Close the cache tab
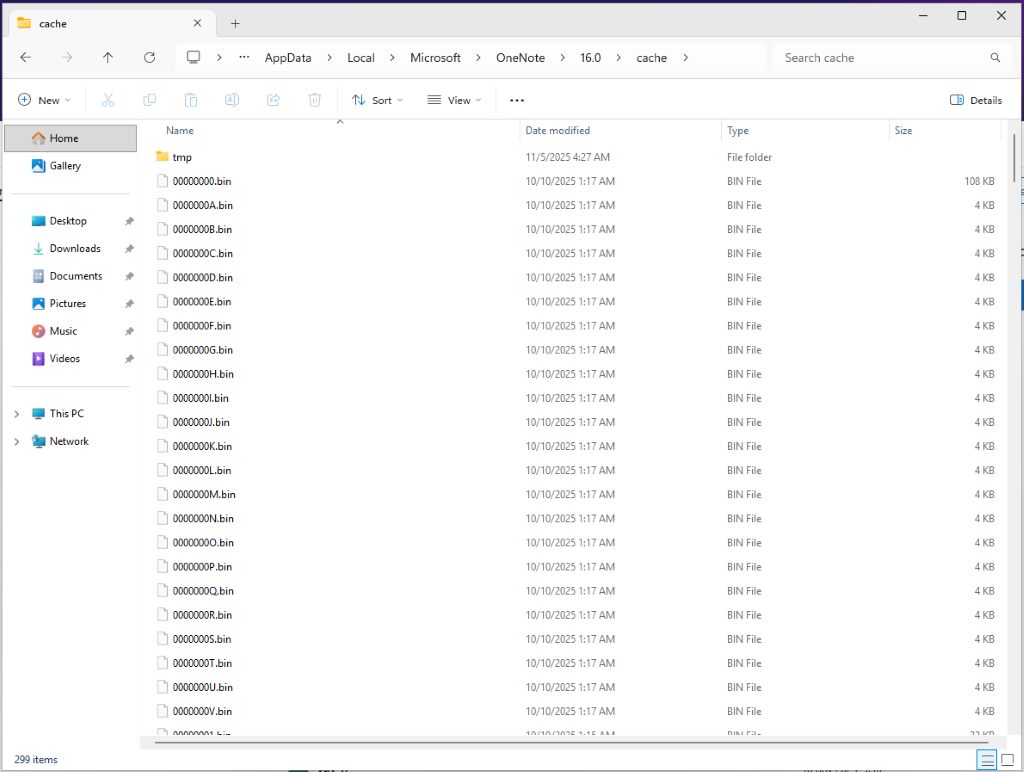Image resolution: width=1024 pixels, height=772 pixels. click(197, 23)
